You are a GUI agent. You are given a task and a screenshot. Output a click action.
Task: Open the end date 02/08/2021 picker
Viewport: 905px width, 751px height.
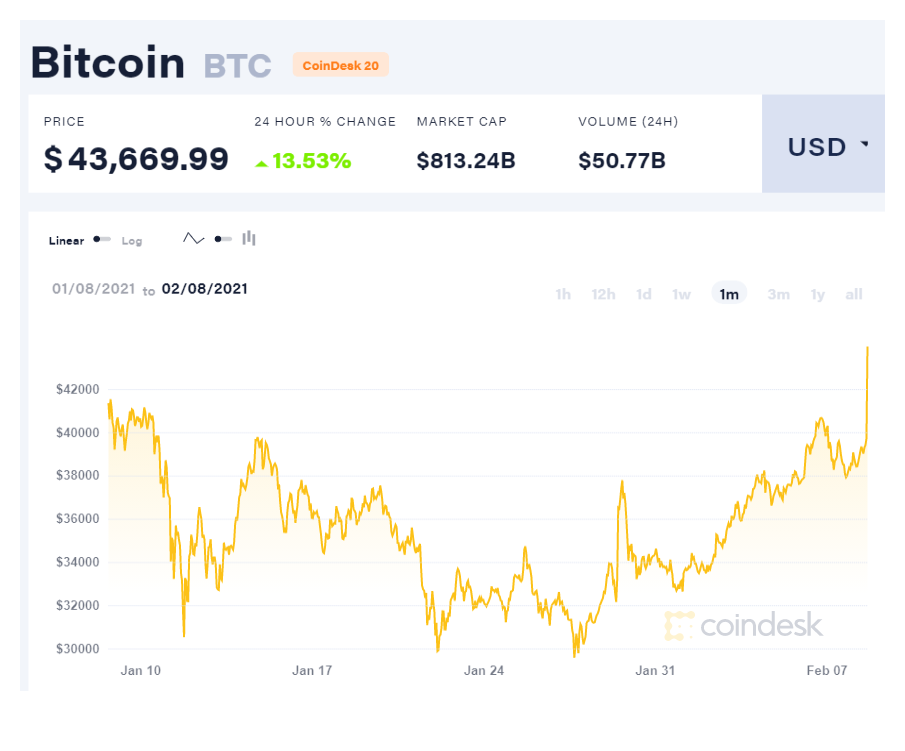pyautogui.click(x=205, y=289)
